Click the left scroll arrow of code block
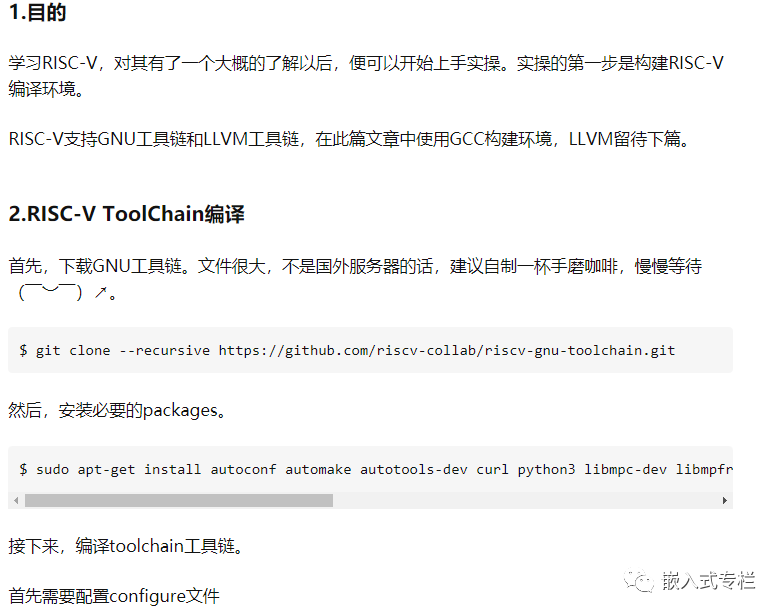The height and width of the screenshot is (615, 781). click(16, 500)
